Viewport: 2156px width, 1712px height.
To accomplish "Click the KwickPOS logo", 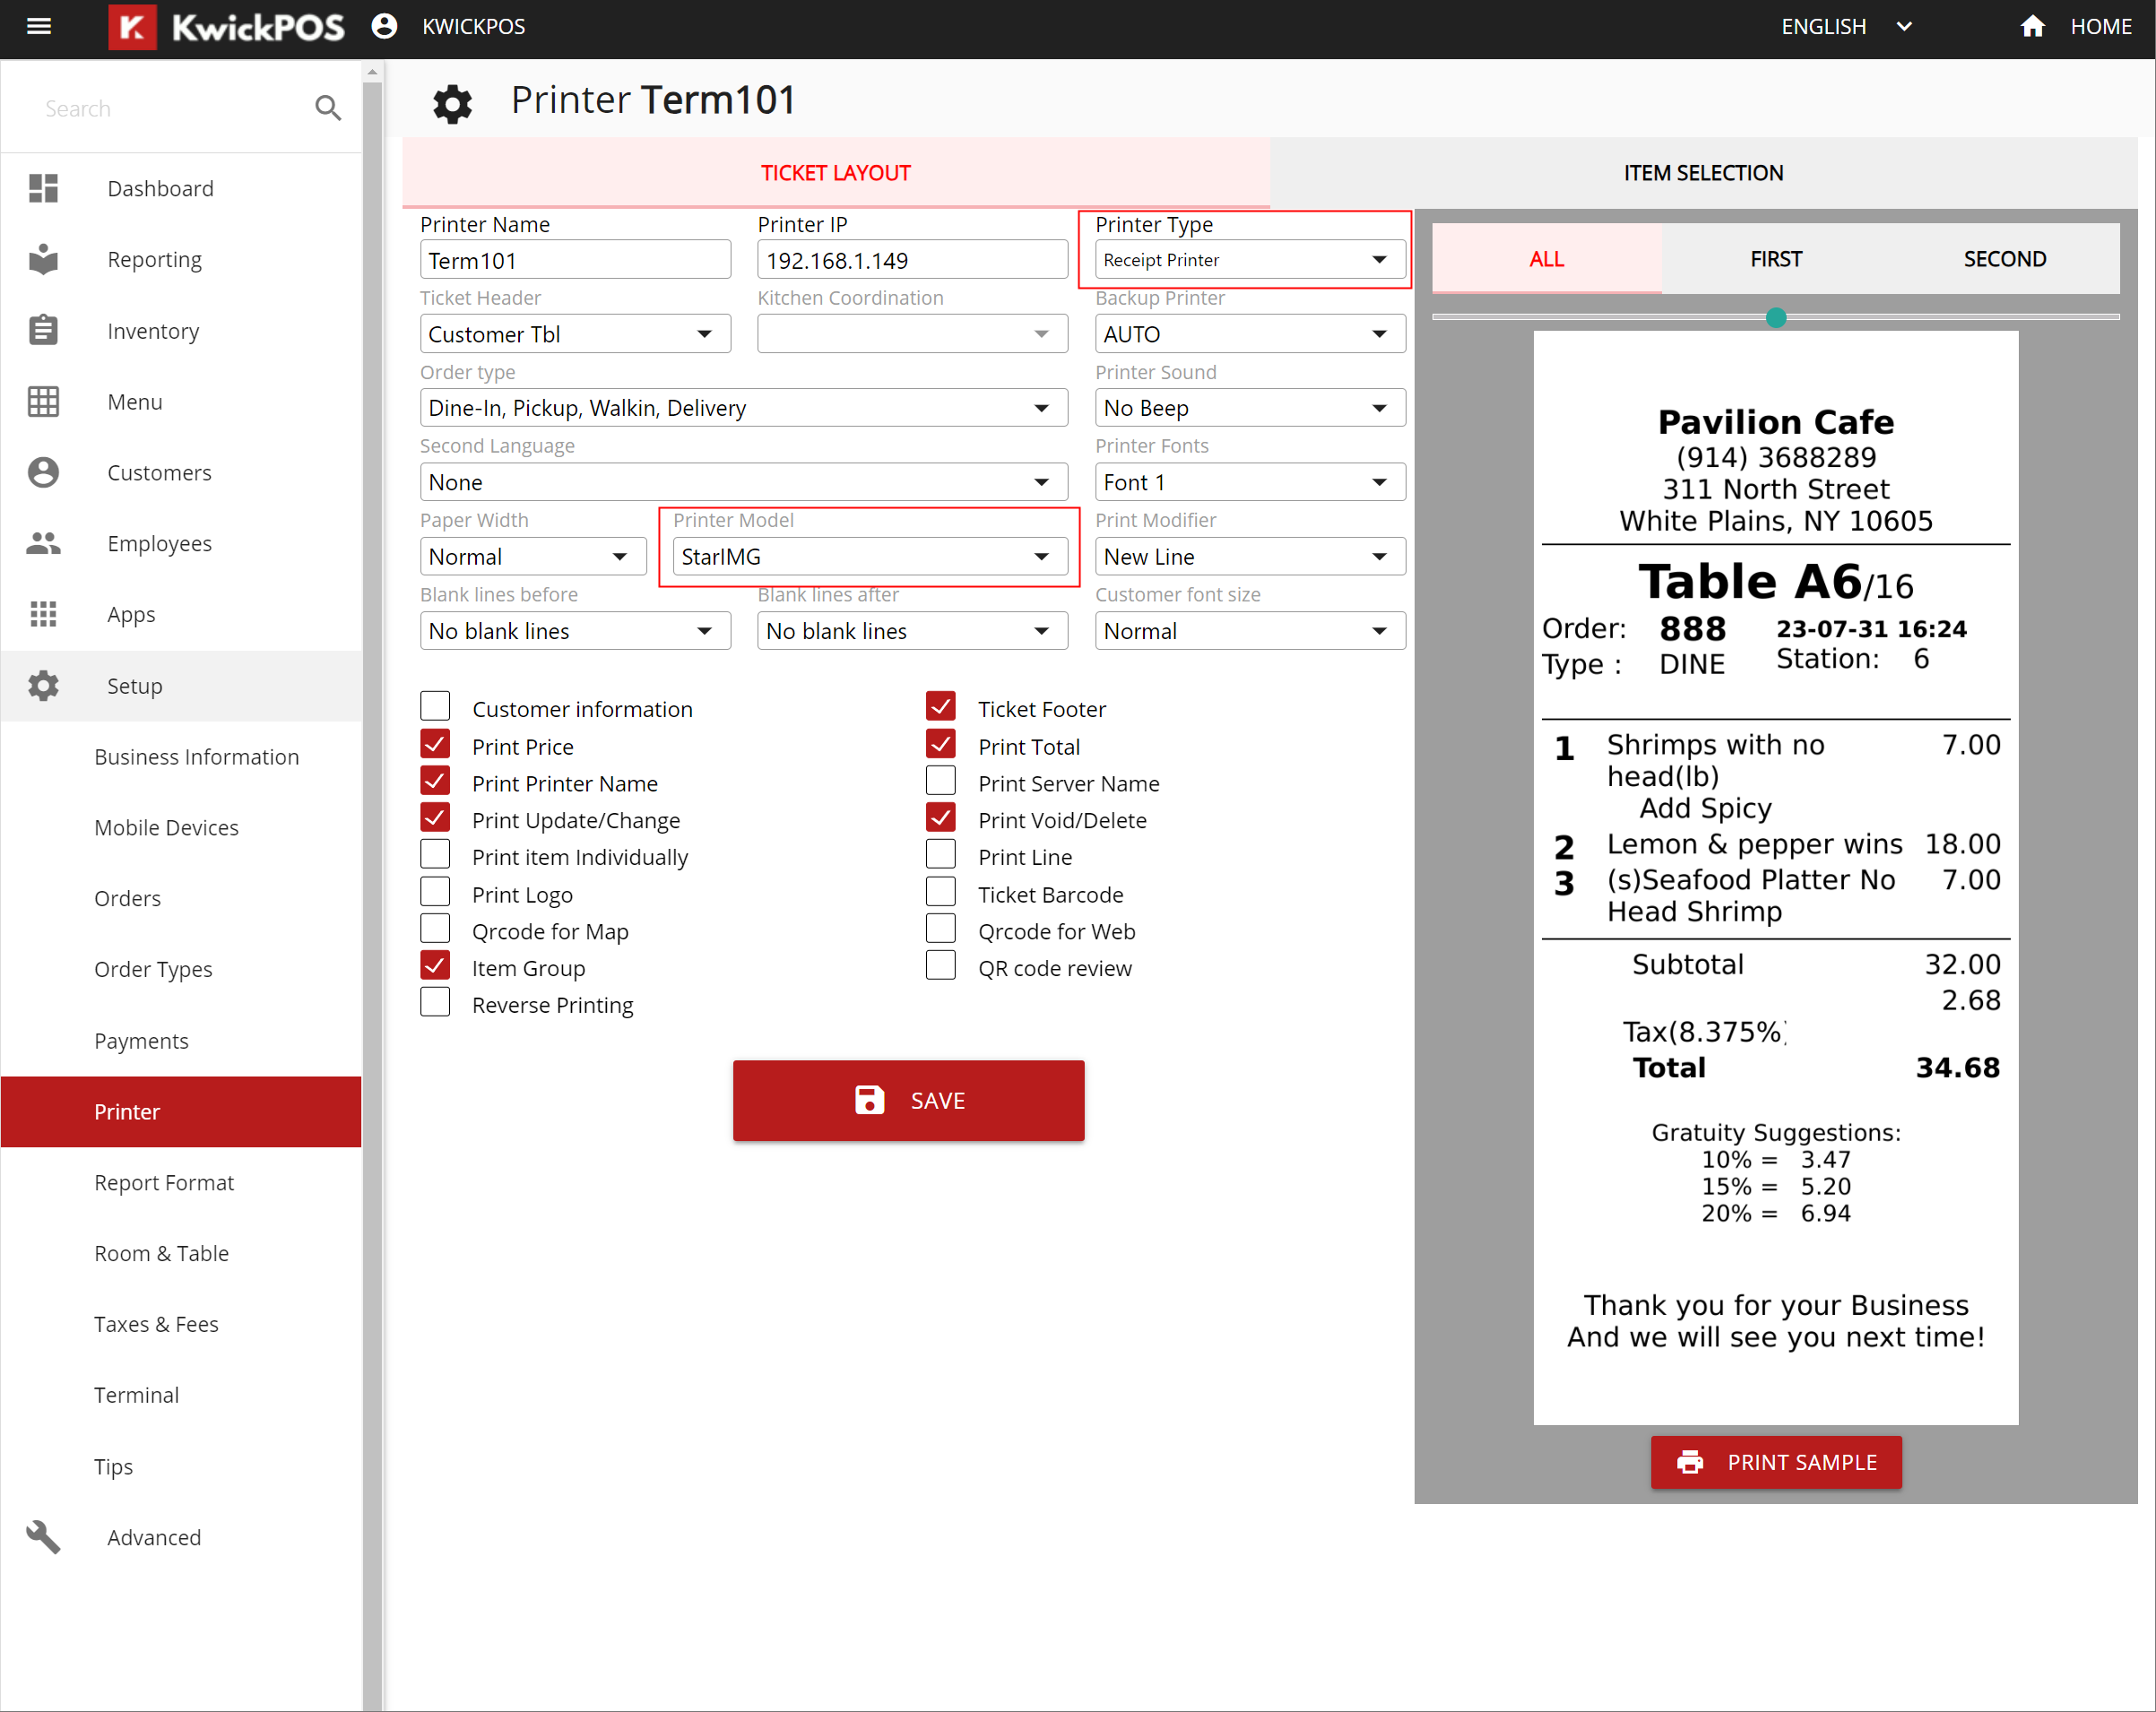I will (227, 27).
